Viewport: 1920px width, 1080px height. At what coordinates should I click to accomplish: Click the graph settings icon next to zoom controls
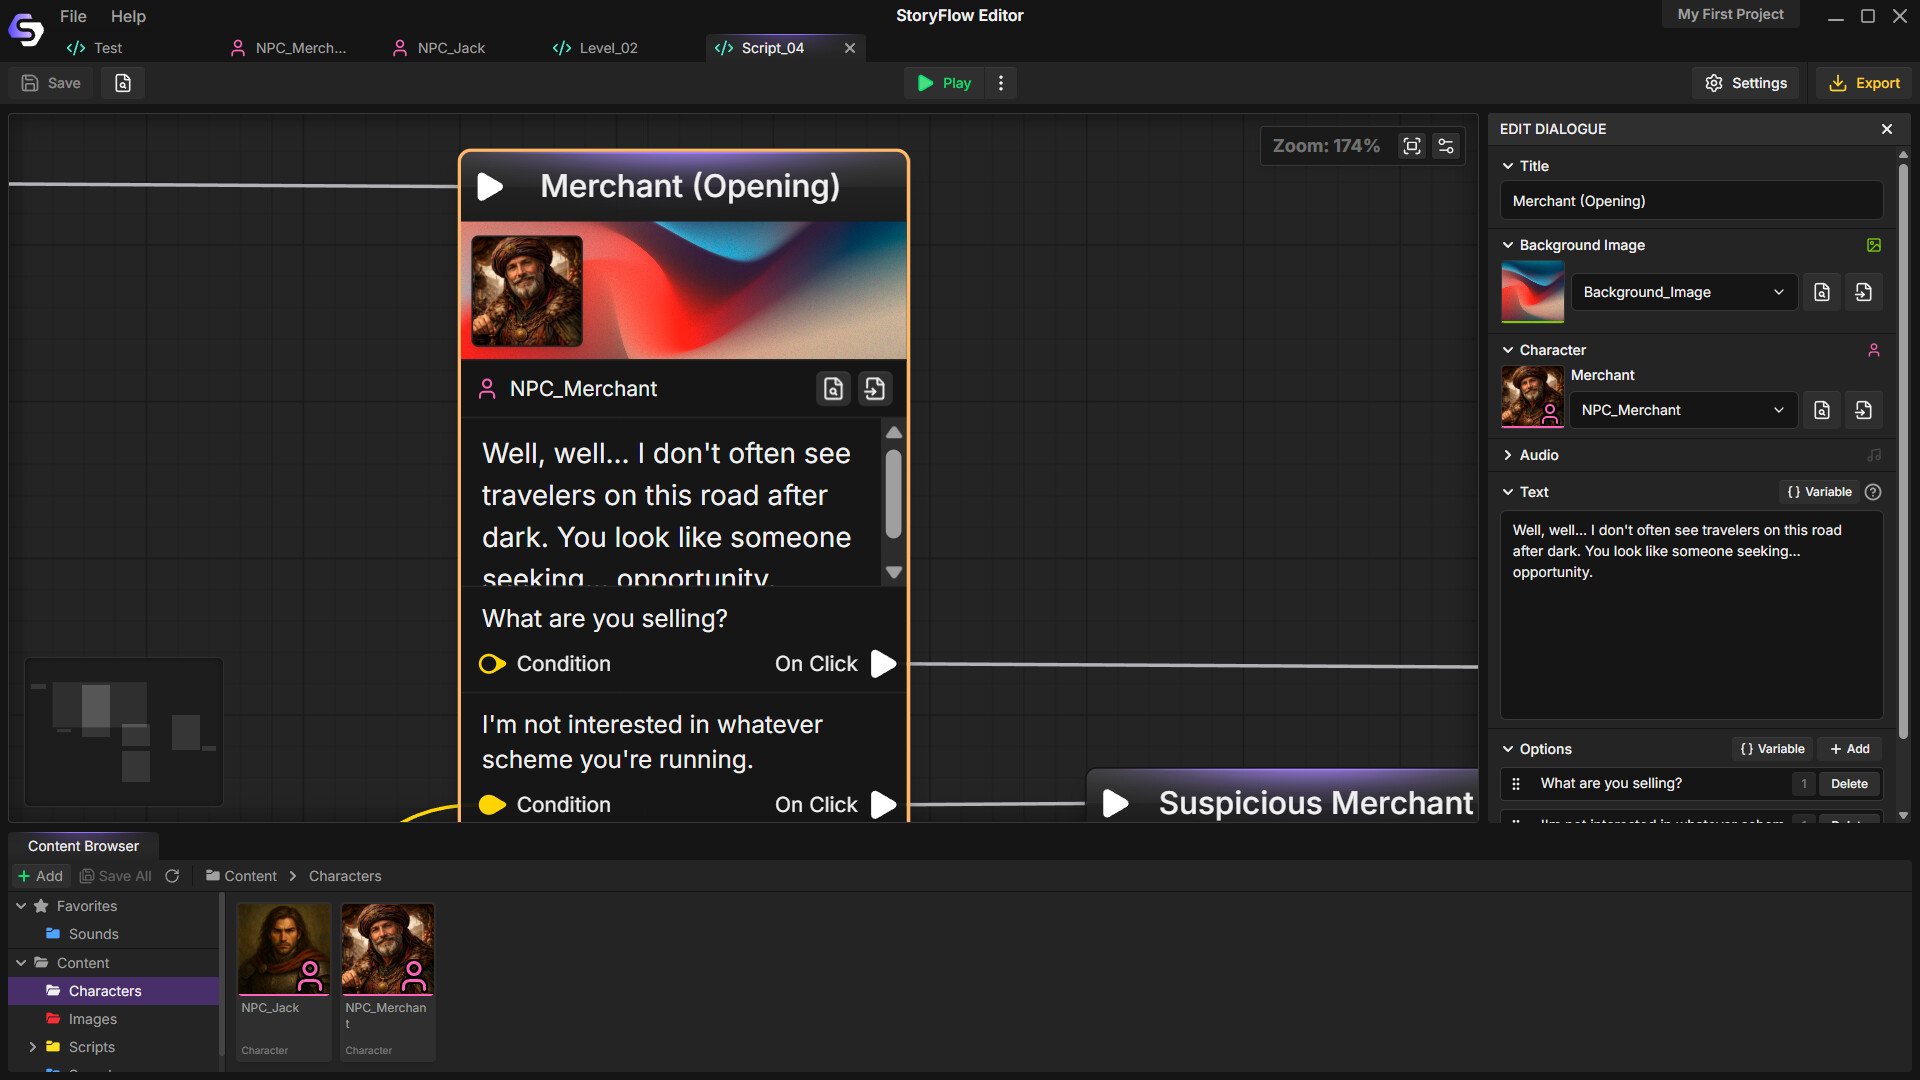coord(1445,145)
